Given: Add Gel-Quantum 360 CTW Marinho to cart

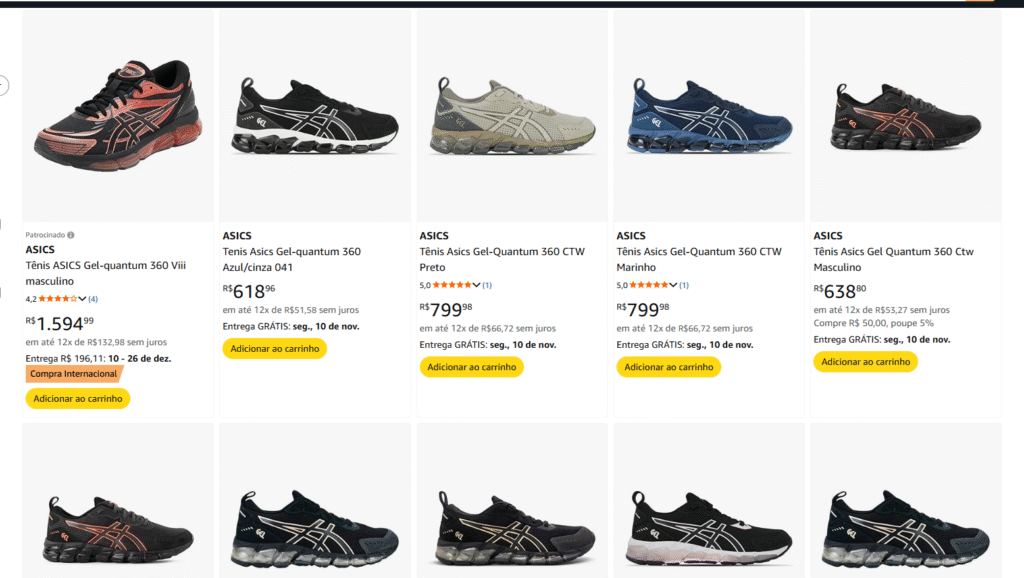Looking at the screenshot, I should (x=669, y=367).
